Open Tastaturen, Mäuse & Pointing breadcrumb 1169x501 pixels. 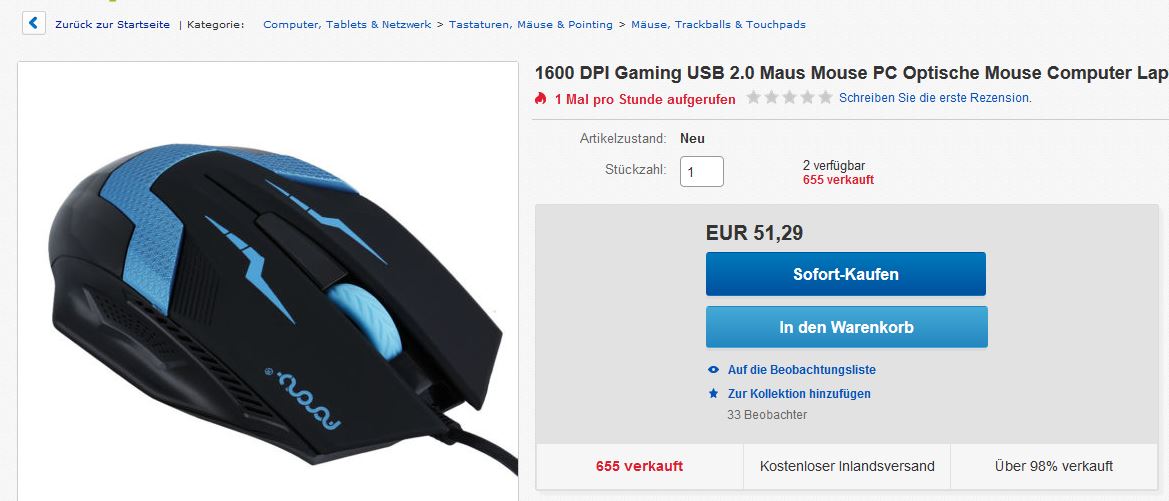click(x=531, y=25)
